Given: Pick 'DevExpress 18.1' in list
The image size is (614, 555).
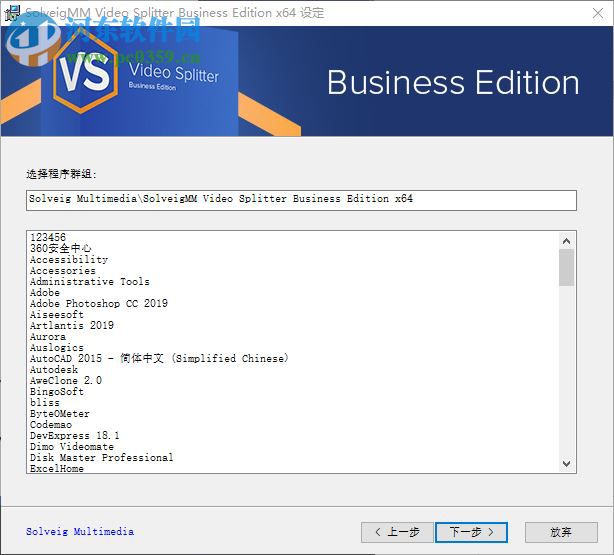Looking at the screenshot, I should pyautogui.click(x=75, y=435).
